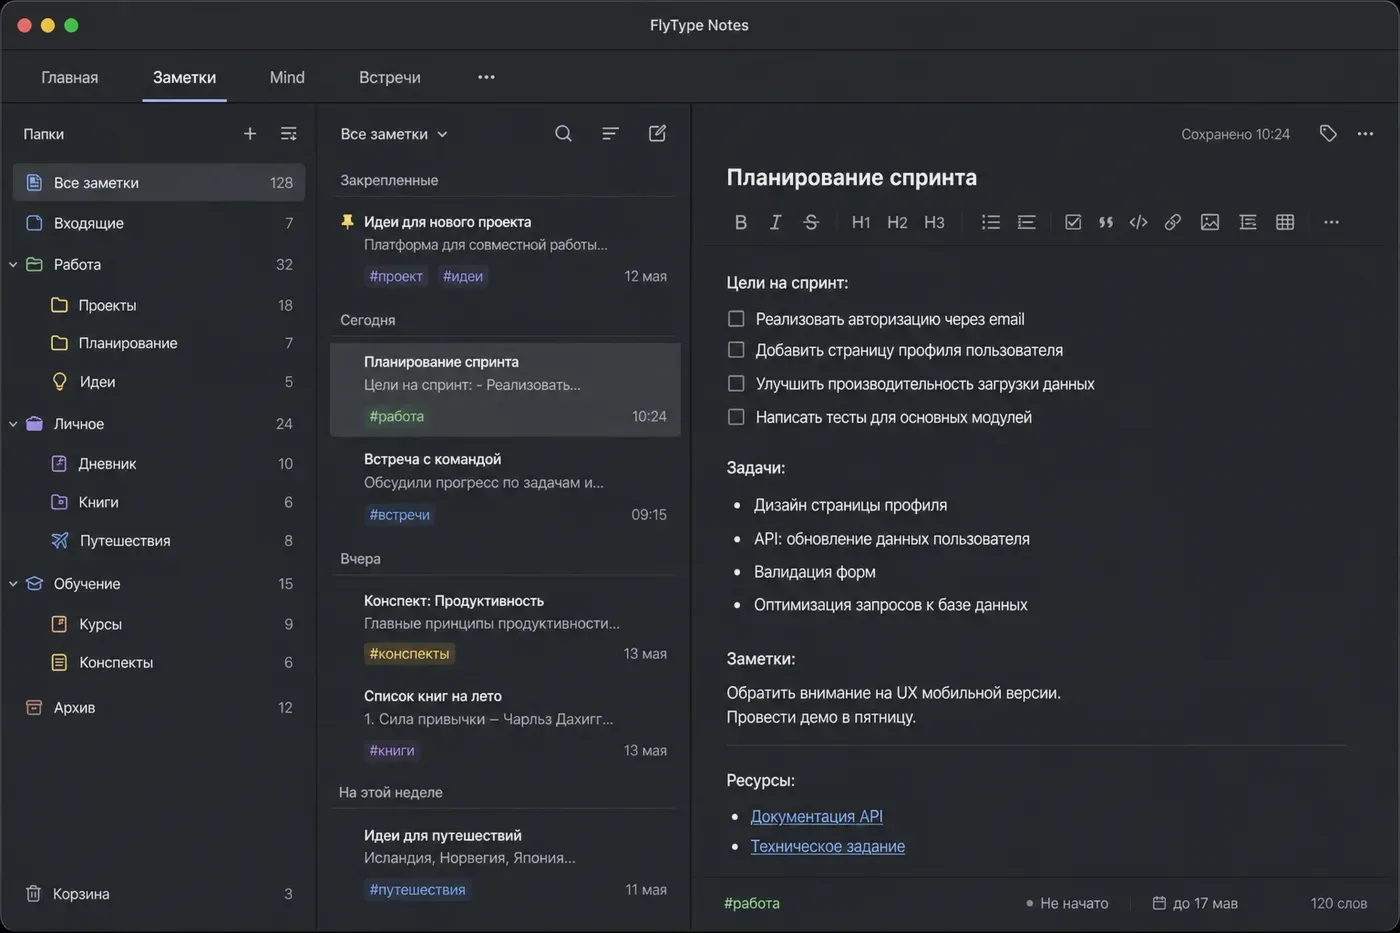1400x933 pixels.
Task: Switch to the Заметки tab
Action: coord(184,77)
